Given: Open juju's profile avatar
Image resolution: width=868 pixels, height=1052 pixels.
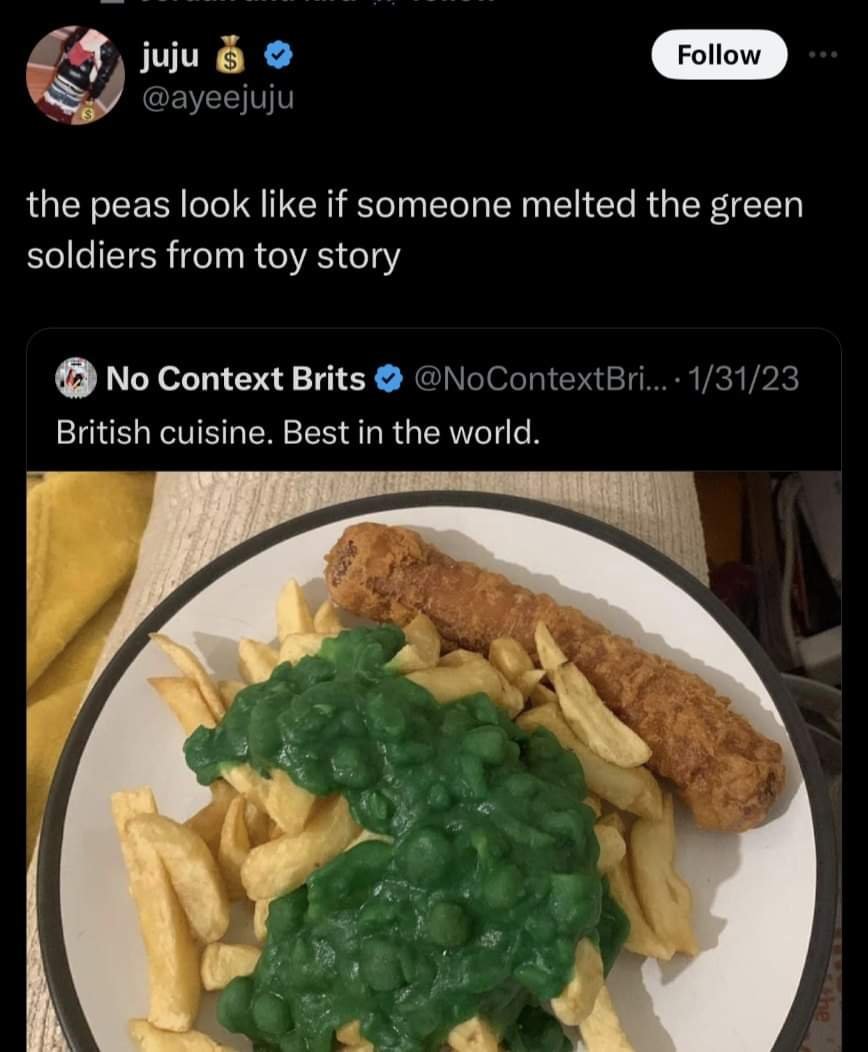Looking at the screenshot, I should click(x=75, y=74).
